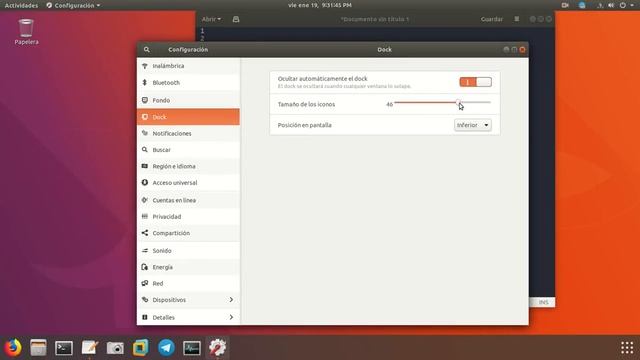Open the Firefox browser from the dock

13,348
